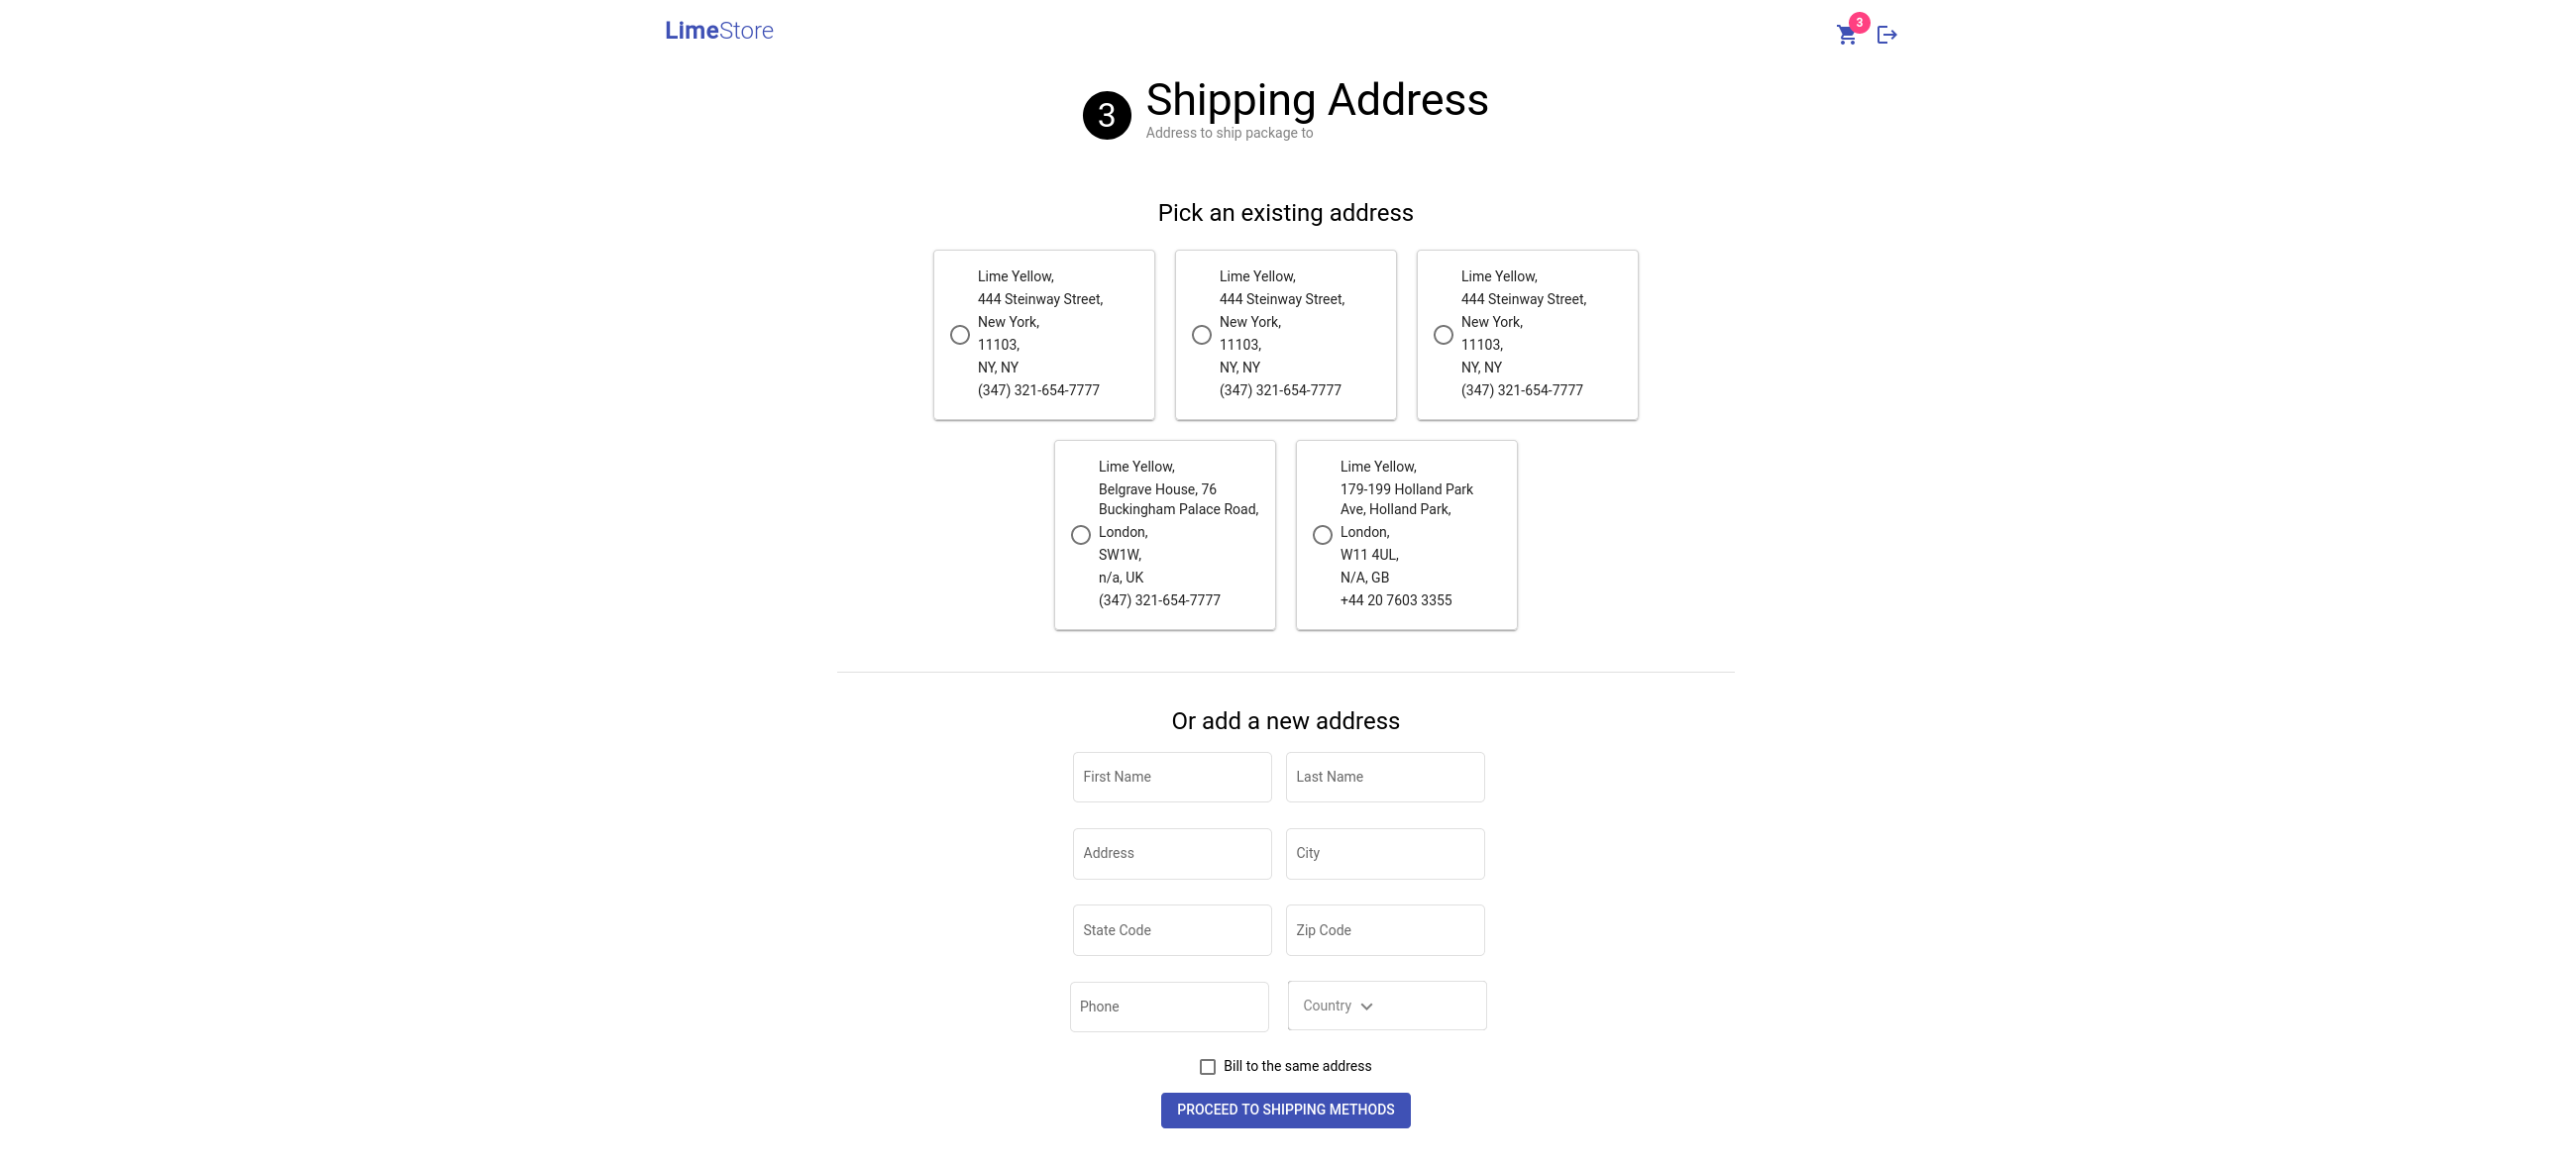
Task: Click the logout icon
Action: click(x=1886, y=34)
